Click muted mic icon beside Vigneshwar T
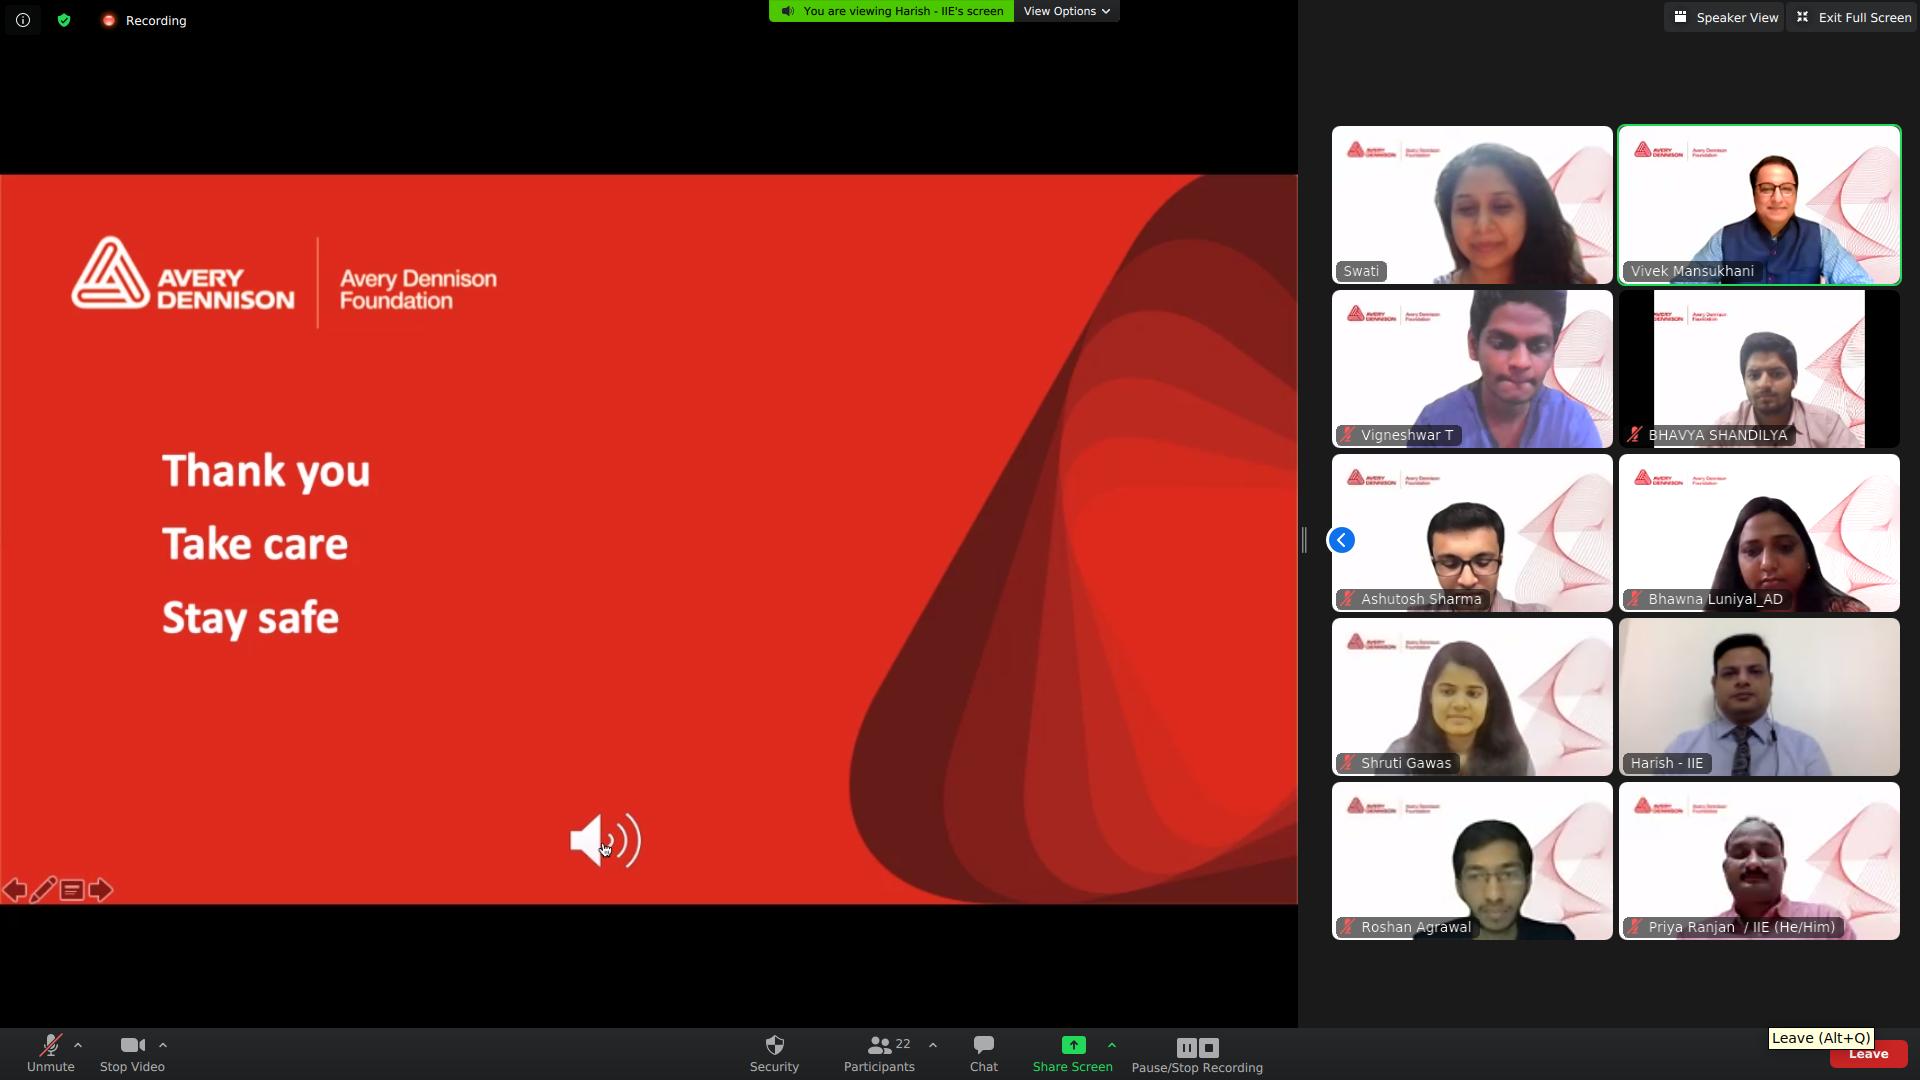This screenshot has height=1080, width=1920. tap(1348, 435)
